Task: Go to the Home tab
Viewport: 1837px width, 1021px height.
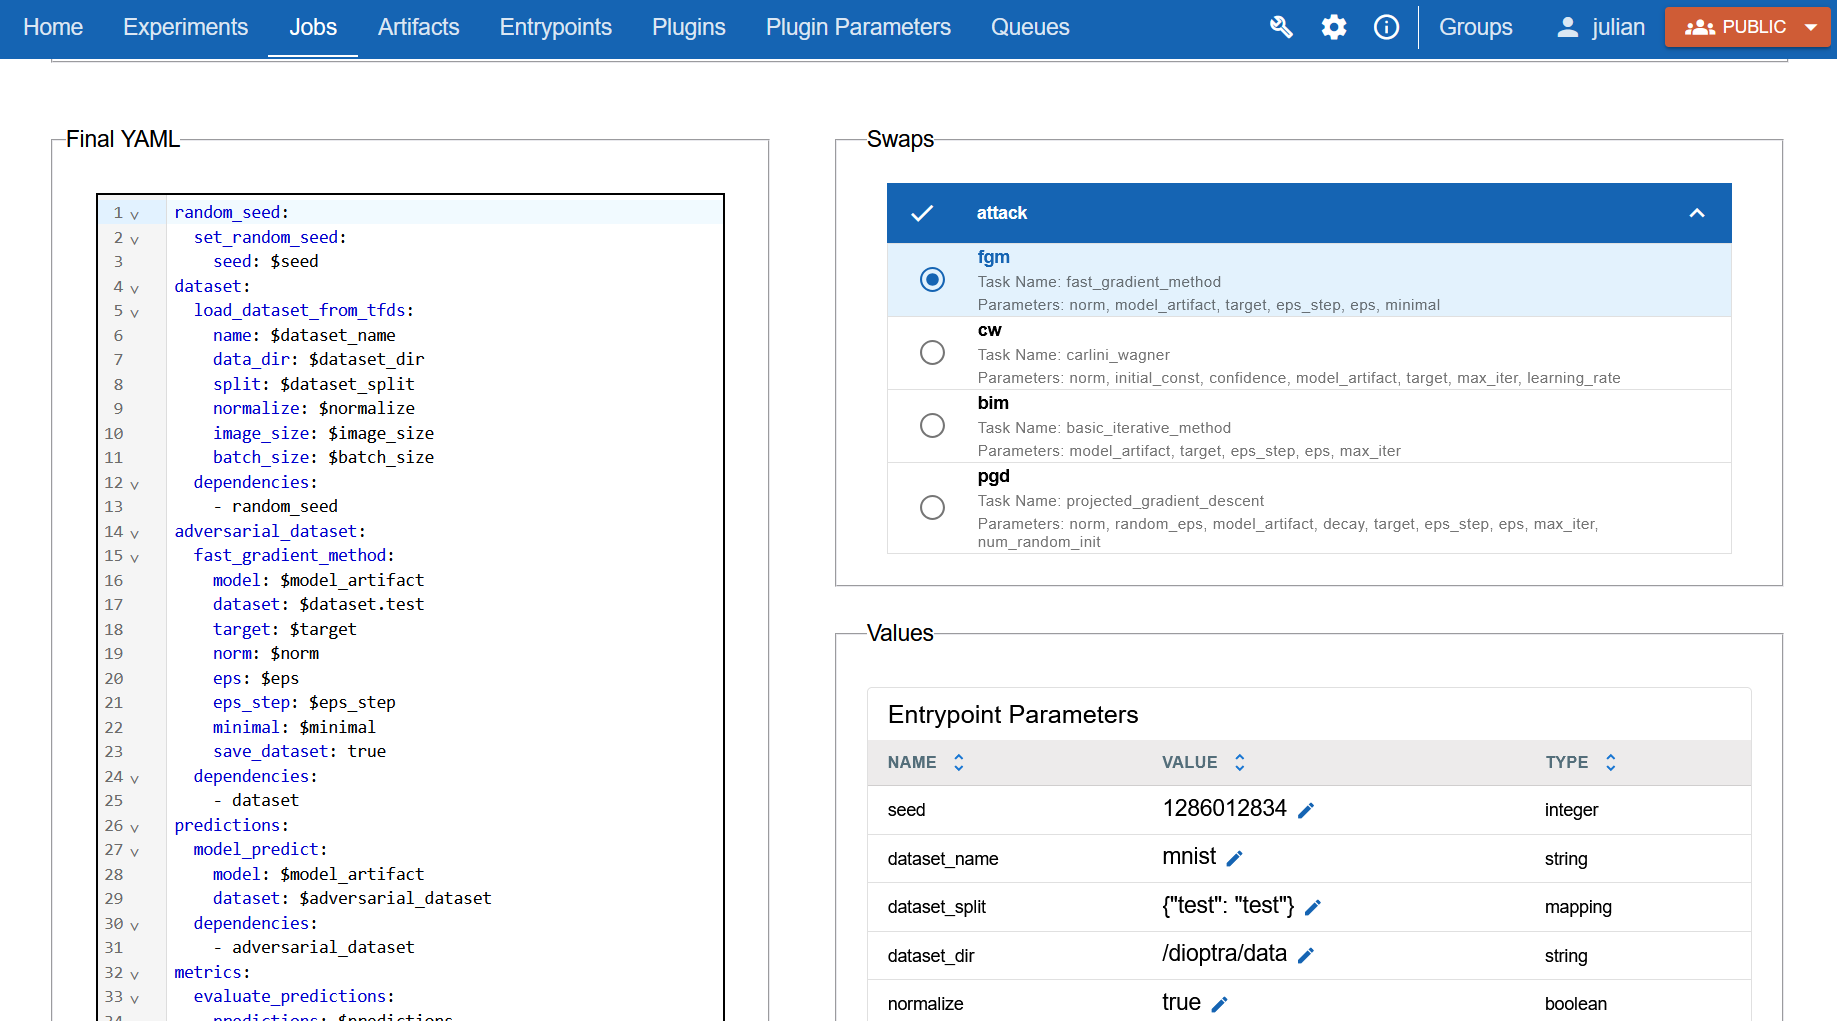Action: 53,27
